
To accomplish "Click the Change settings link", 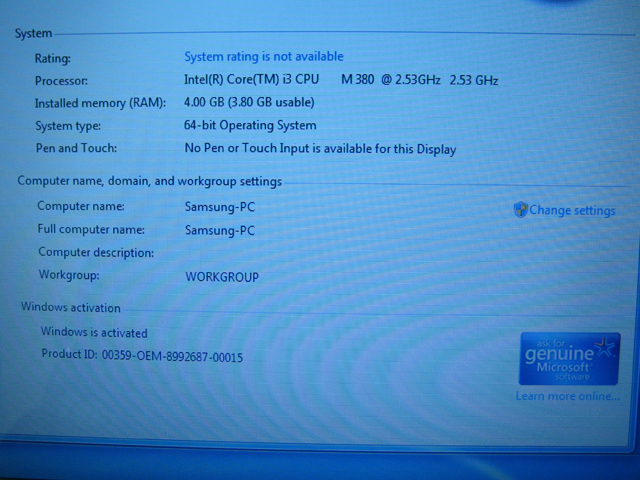I will [x=572, y=211].
